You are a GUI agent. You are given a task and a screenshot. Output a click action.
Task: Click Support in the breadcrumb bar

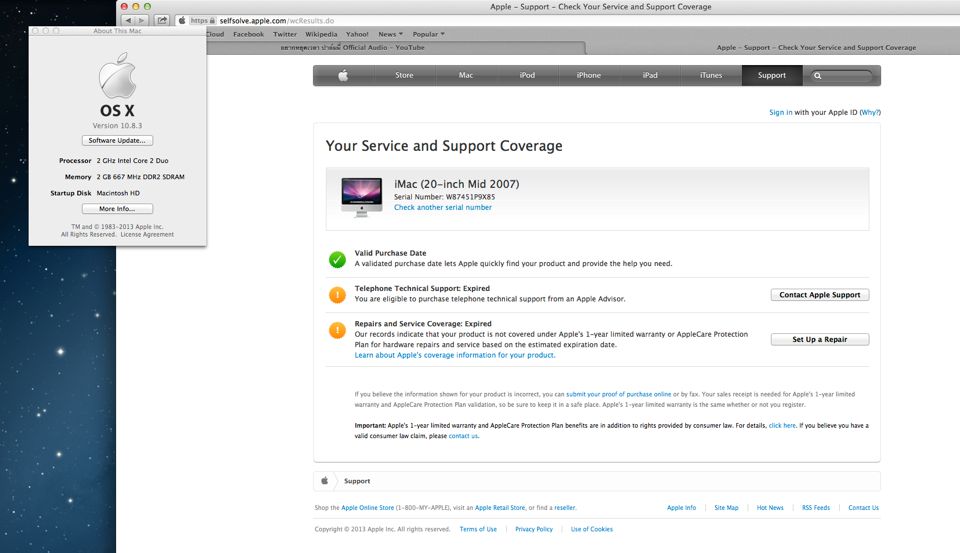pos(357,481)
